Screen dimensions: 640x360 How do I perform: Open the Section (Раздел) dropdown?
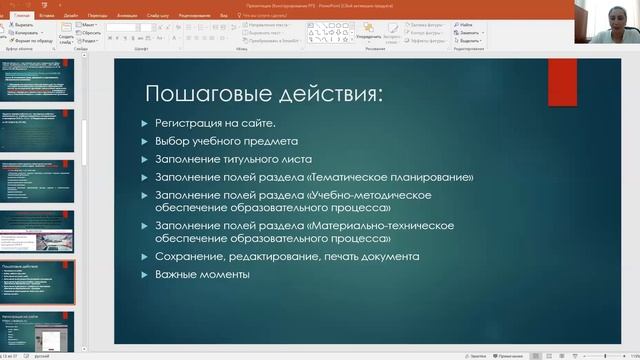click(x=87, y=41)
